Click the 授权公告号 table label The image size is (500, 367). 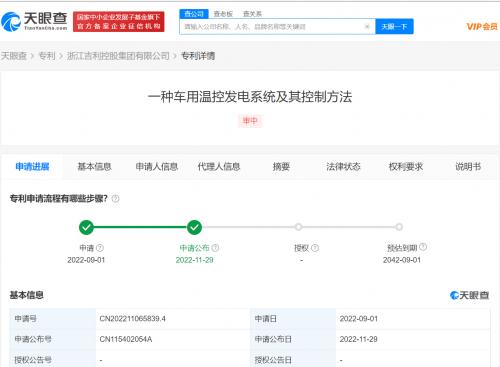(x=33, y=360)
